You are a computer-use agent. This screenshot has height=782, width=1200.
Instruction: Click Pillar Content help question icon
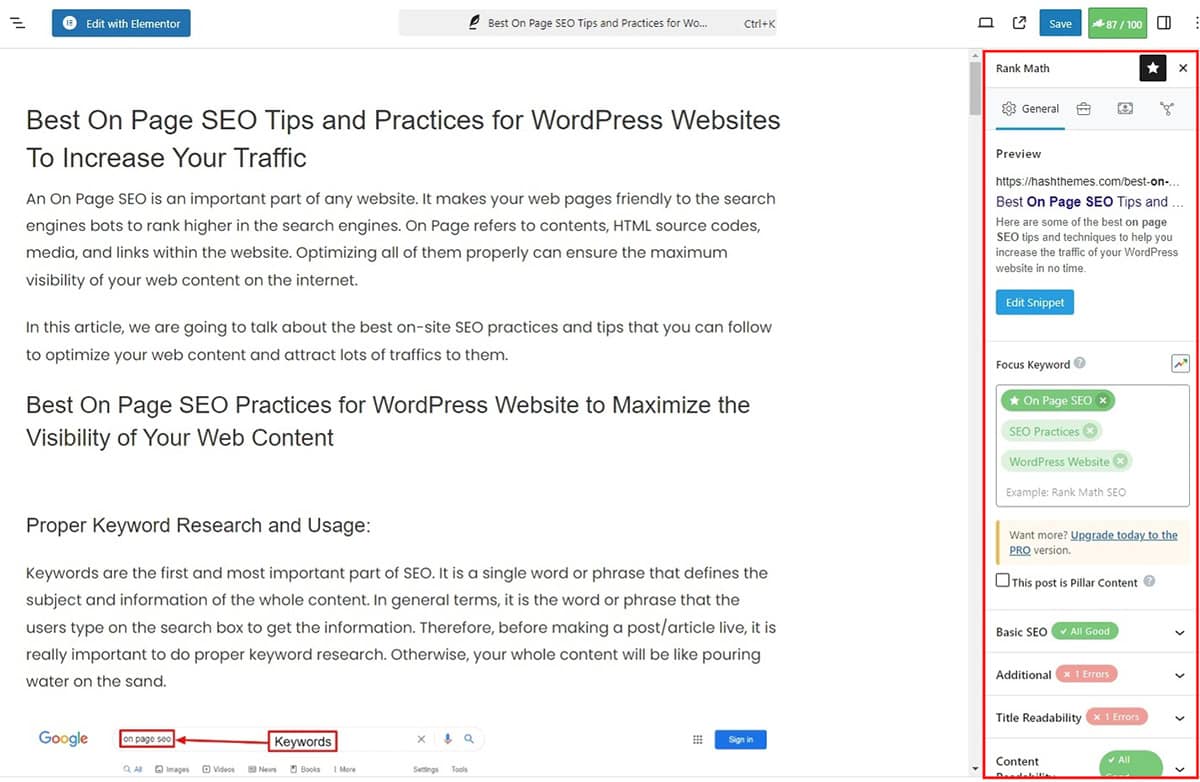[x=1149, y=581]
